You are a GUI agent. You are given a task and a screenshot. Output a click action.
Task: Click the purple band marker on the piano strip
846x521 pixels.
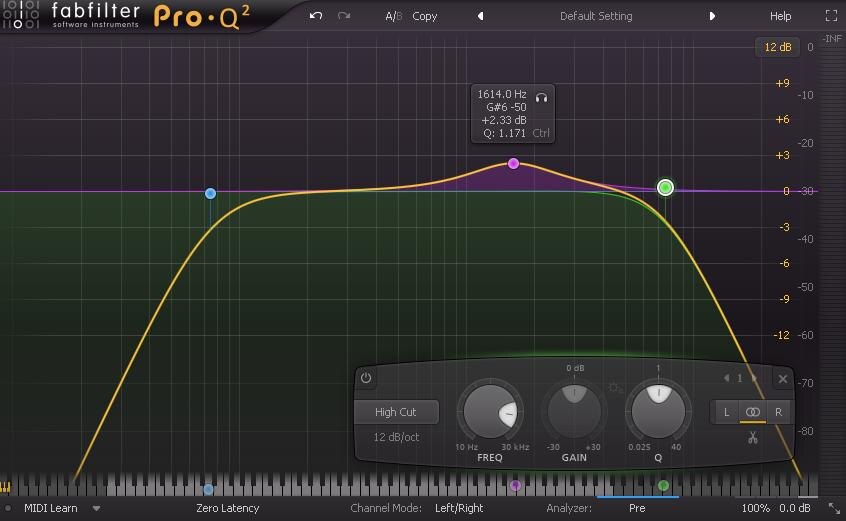click(x=515, y=485)
